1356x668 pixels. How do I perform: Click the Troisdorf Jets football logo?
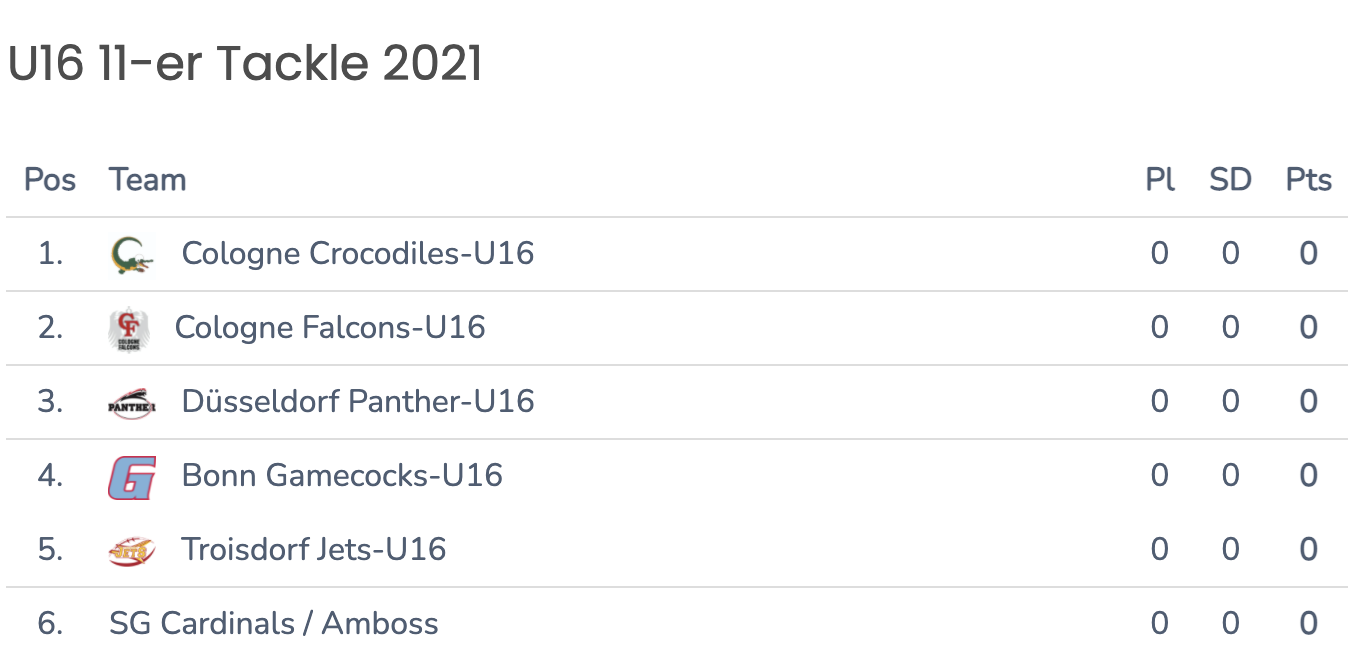132,551
